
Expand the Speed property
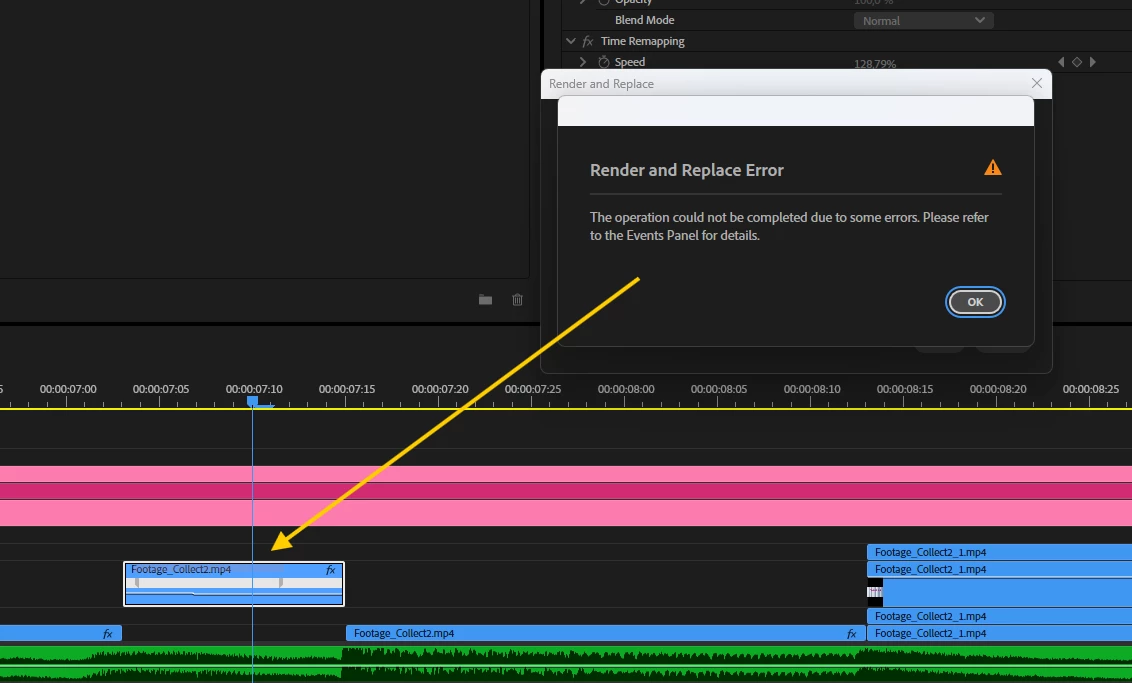point(583,62)
